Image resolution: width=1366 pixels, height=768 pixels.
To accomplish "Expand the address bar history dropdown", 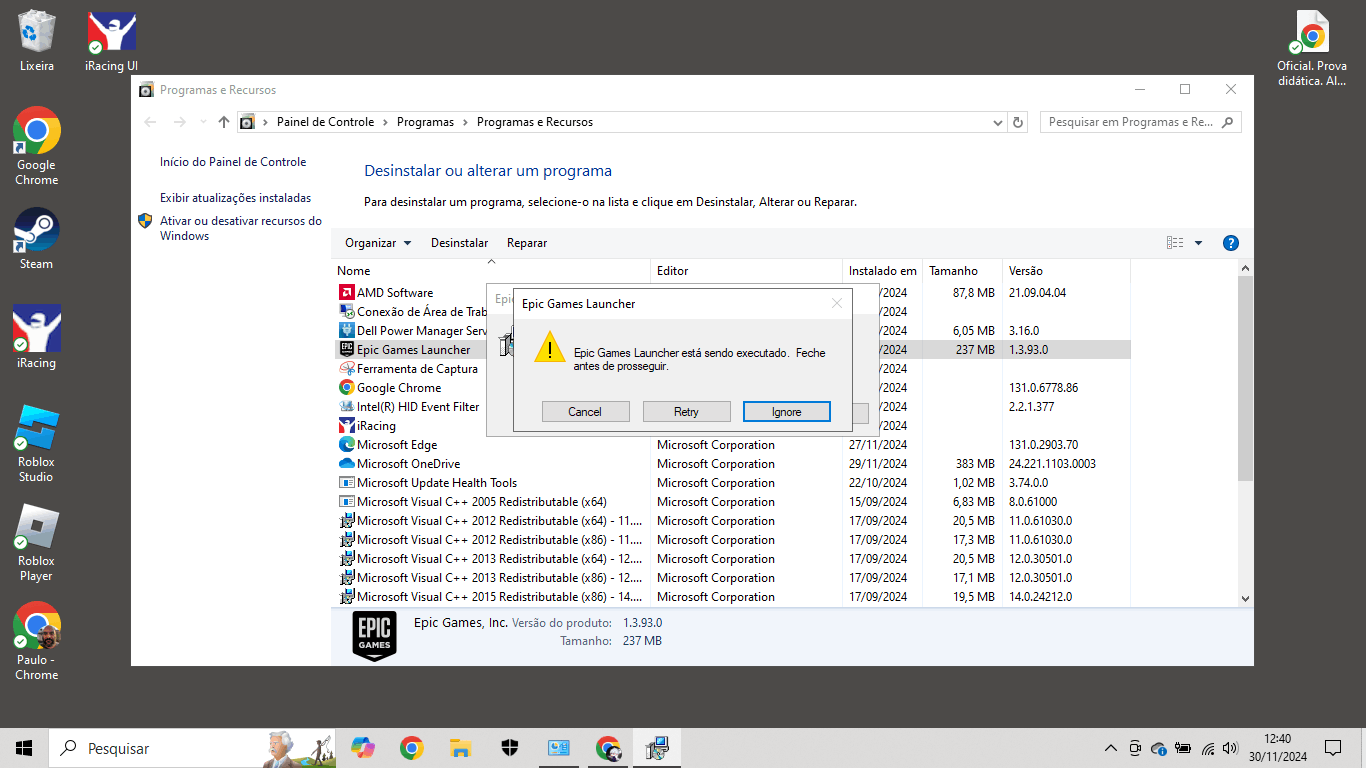I will [x=998, y=122].
